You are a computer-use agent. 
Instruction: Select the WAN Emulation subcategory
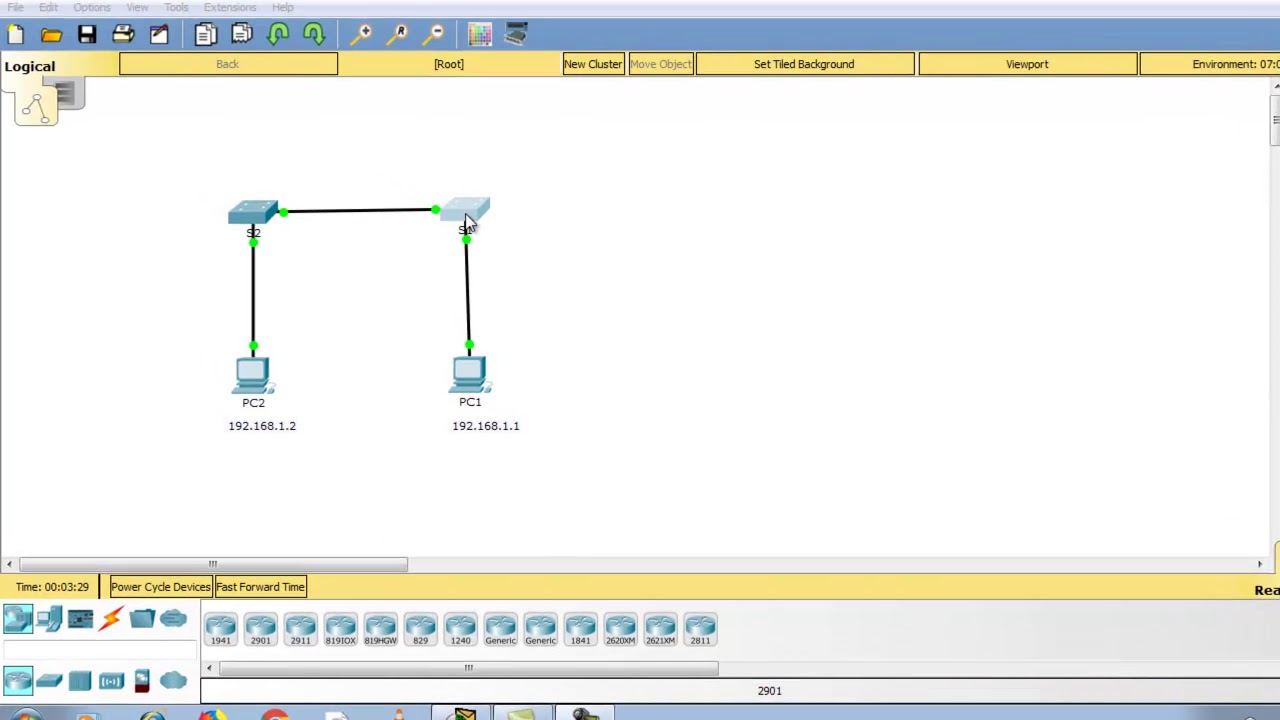point(173,681)
